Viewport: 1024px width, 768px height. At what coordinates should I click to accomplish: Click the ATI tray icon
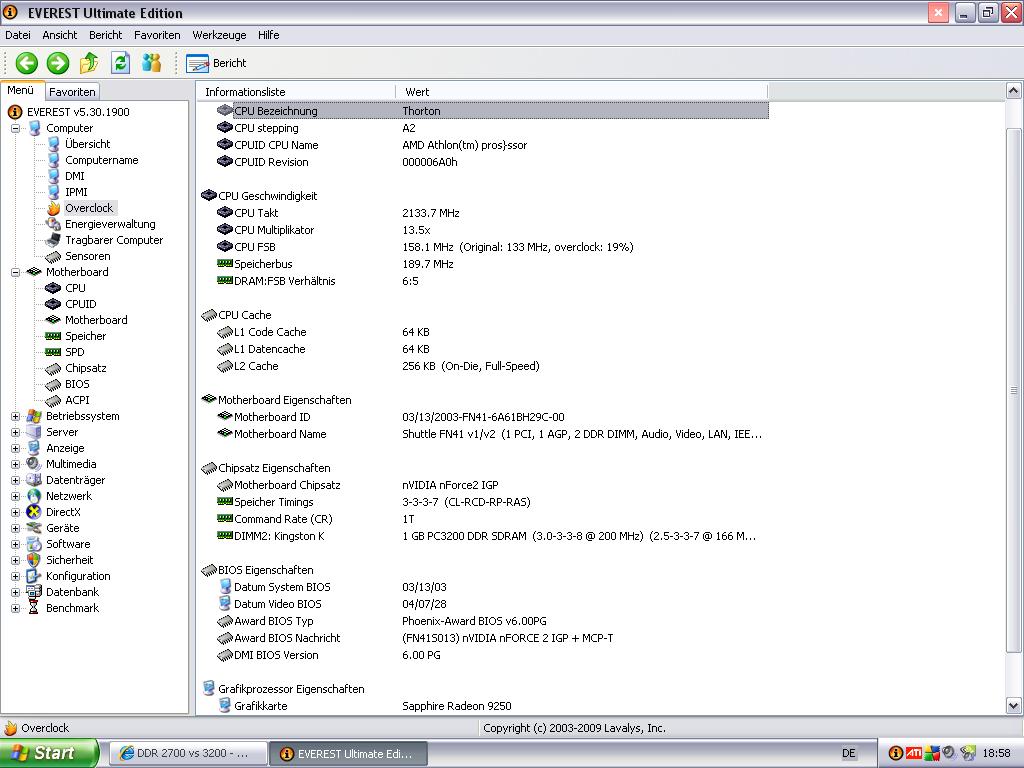click(x=914, y=754)
